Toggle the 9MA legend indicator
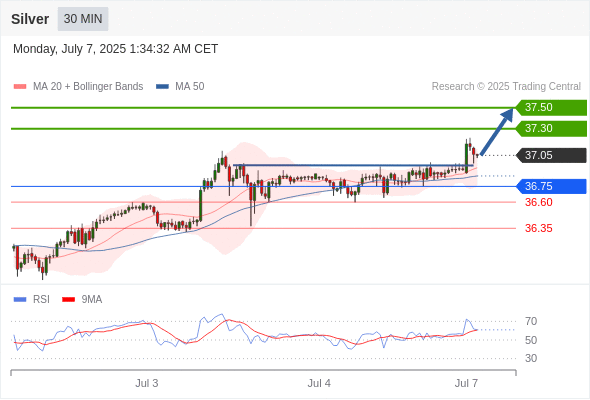Viewport: 590px width, 400px height. 68,300
